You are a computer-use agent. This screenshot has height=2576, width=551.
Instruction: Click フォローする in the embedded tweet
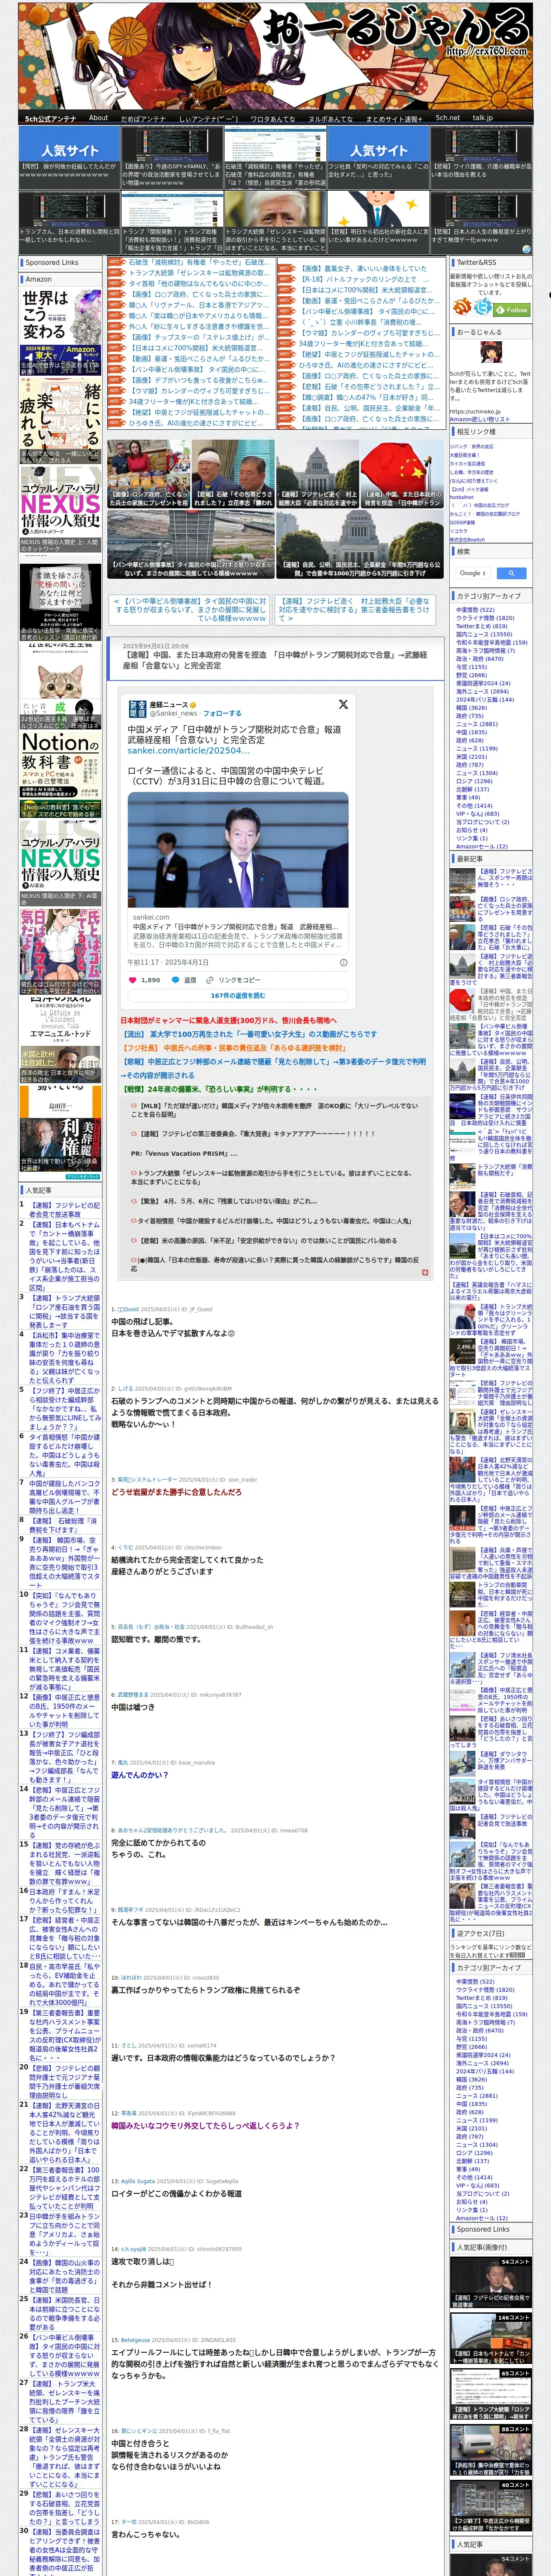(x=222, y=713)
